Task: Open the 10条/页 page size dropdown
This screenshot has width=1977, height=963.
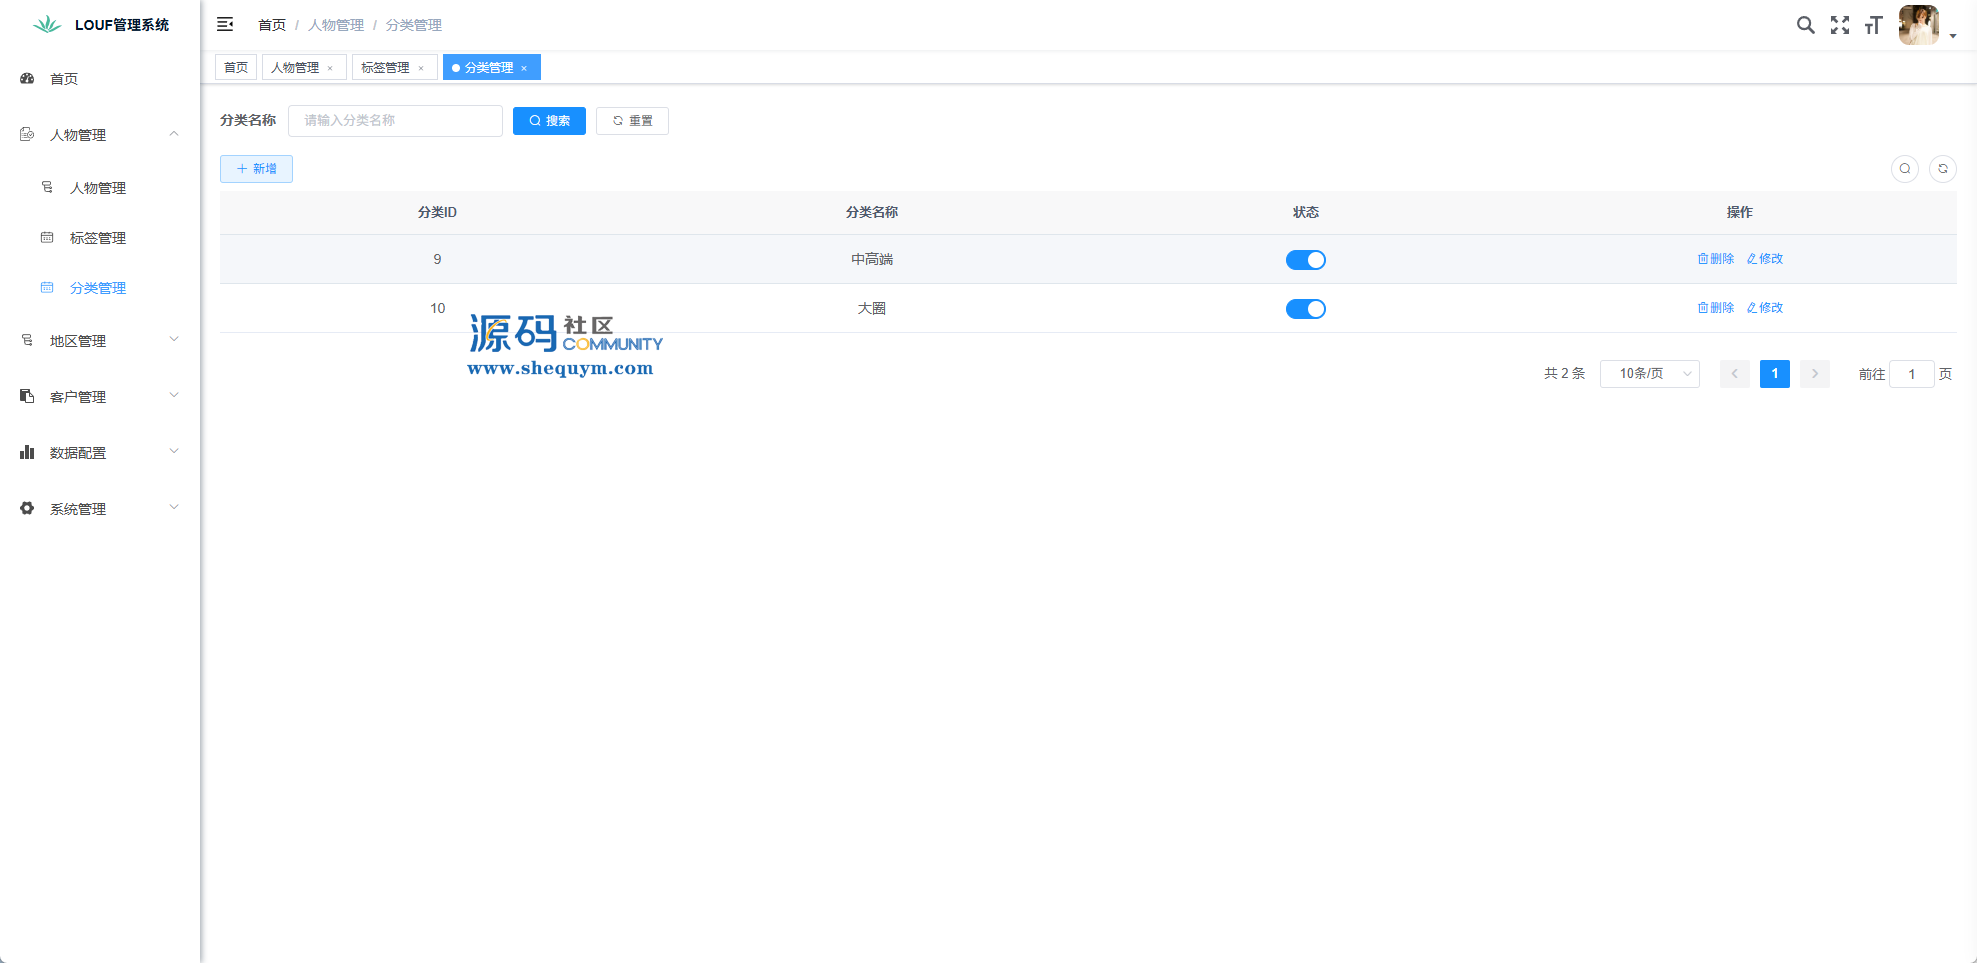Action: [x=1649, y=374]
